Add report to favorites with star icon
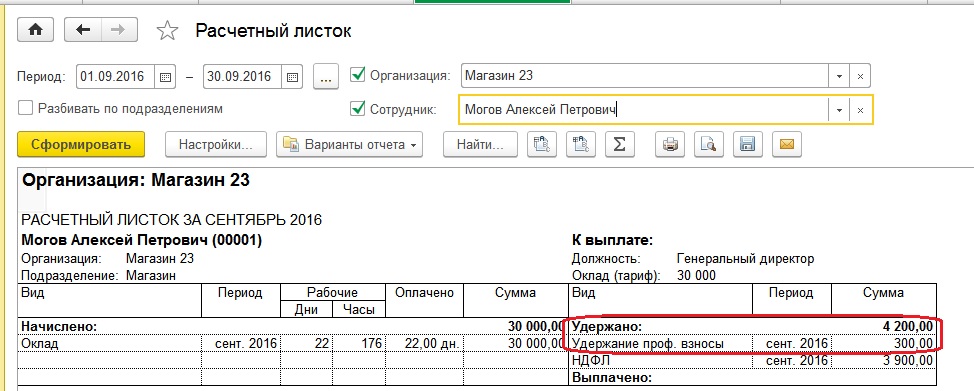 click(x=167, y=30)
